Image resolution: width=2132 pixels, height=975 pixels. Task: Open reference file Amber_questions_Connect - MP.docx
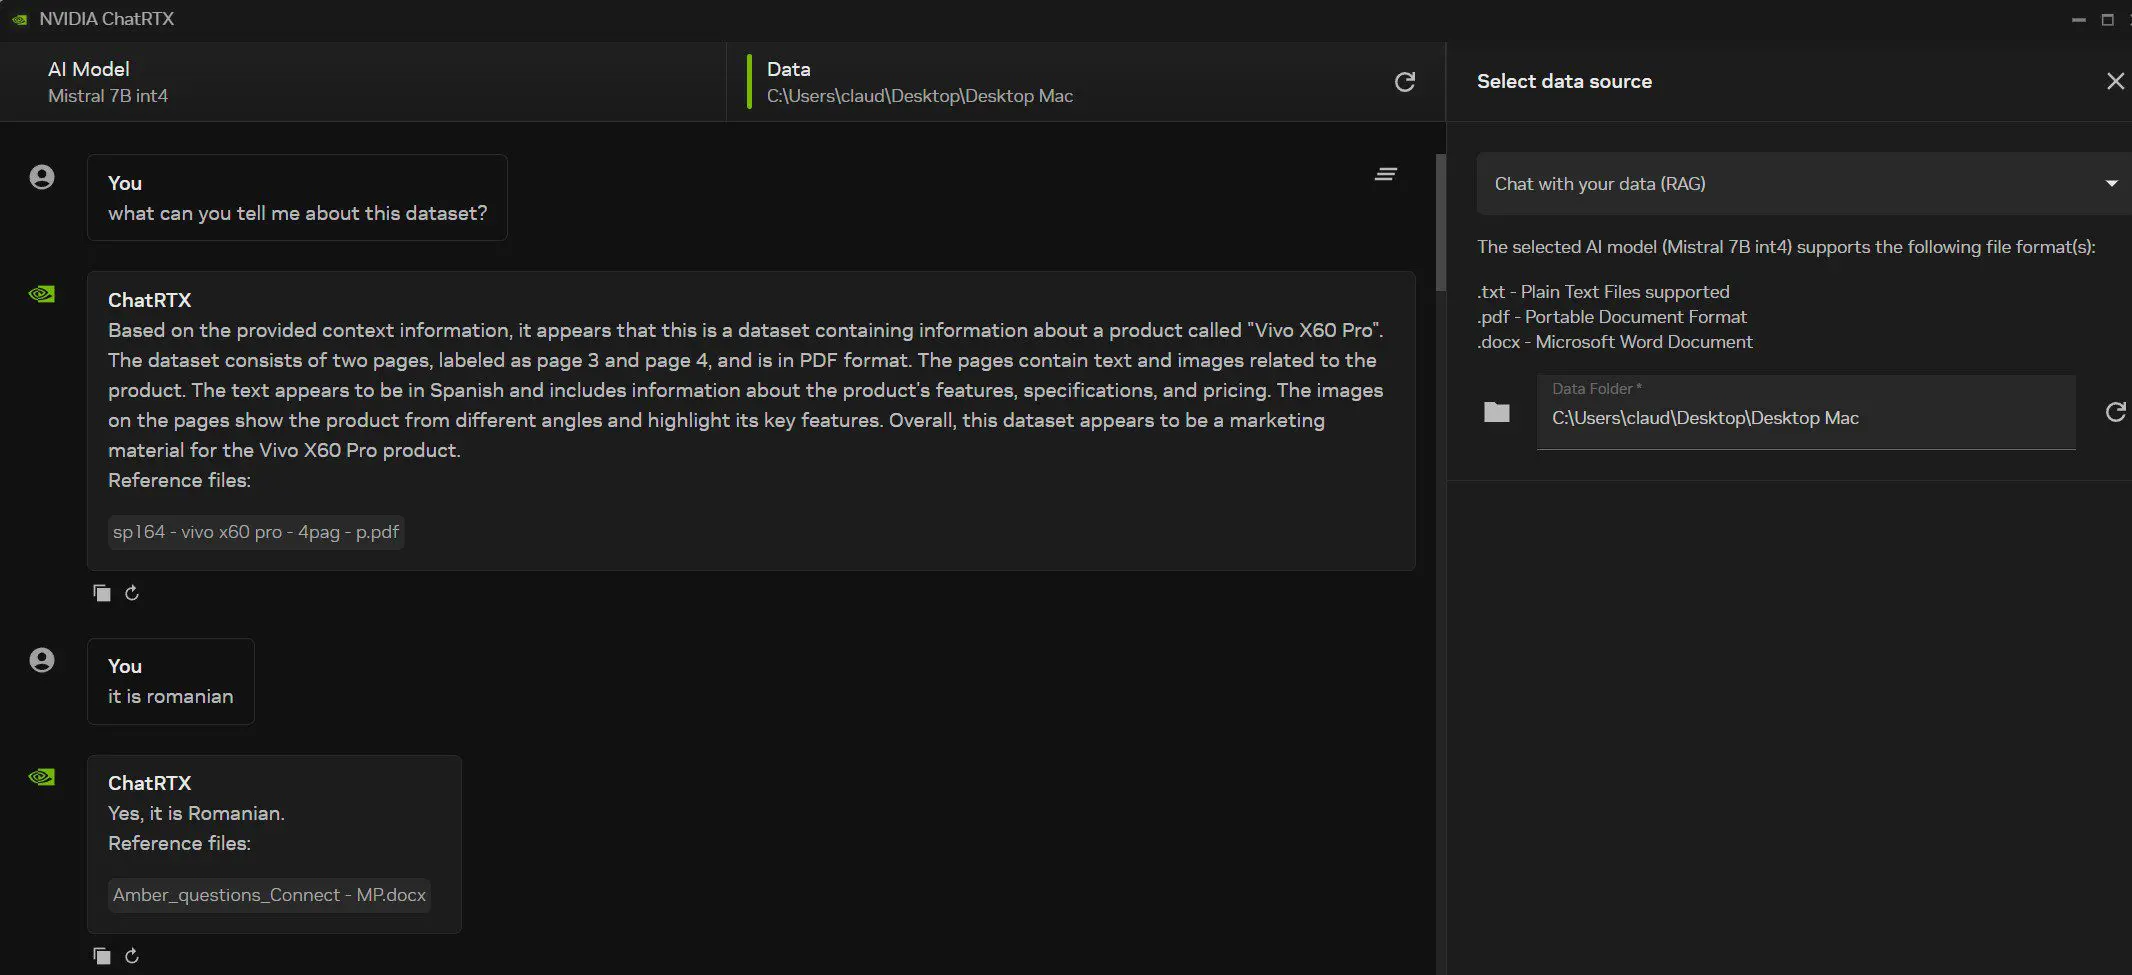[269, 895]
